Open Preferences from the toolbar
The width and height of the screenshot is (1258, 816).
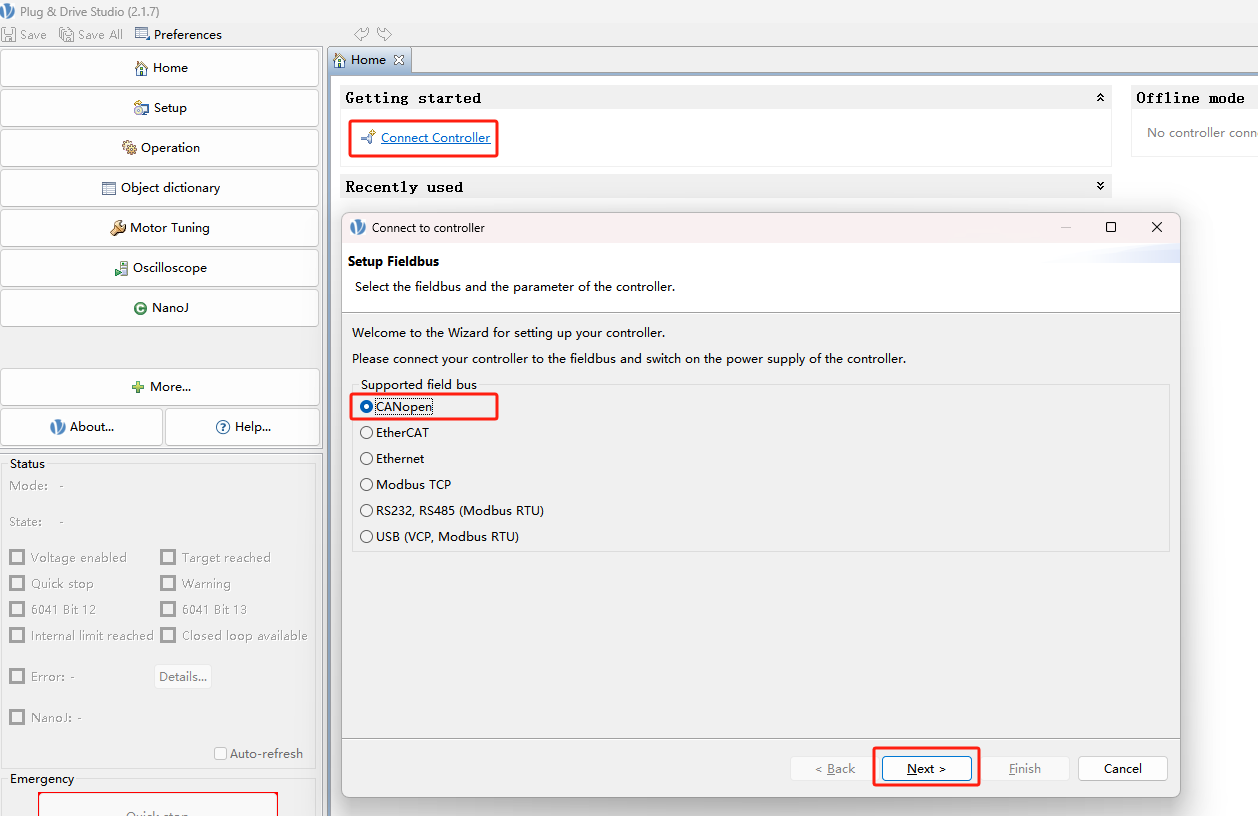(178, 34)
